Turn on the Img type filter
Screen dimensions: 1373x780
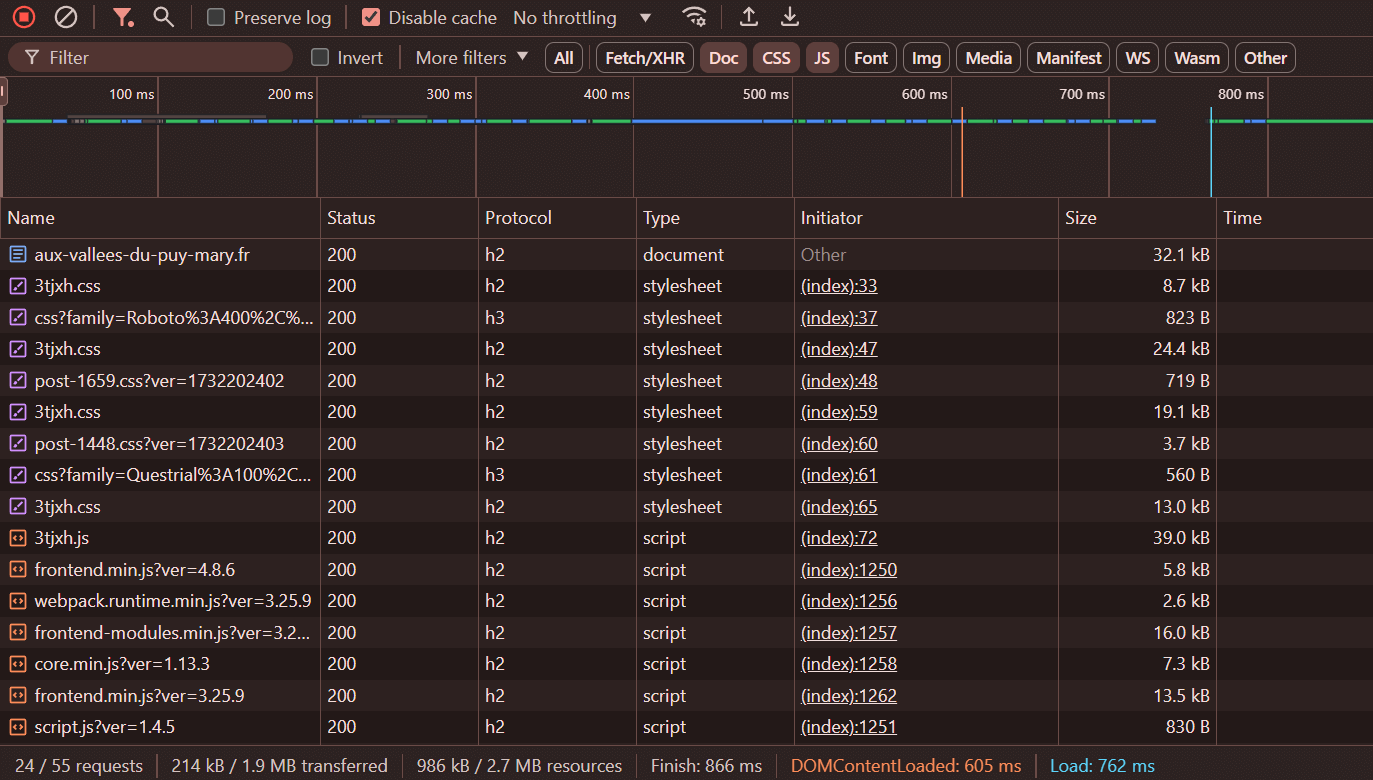point(926,58)
